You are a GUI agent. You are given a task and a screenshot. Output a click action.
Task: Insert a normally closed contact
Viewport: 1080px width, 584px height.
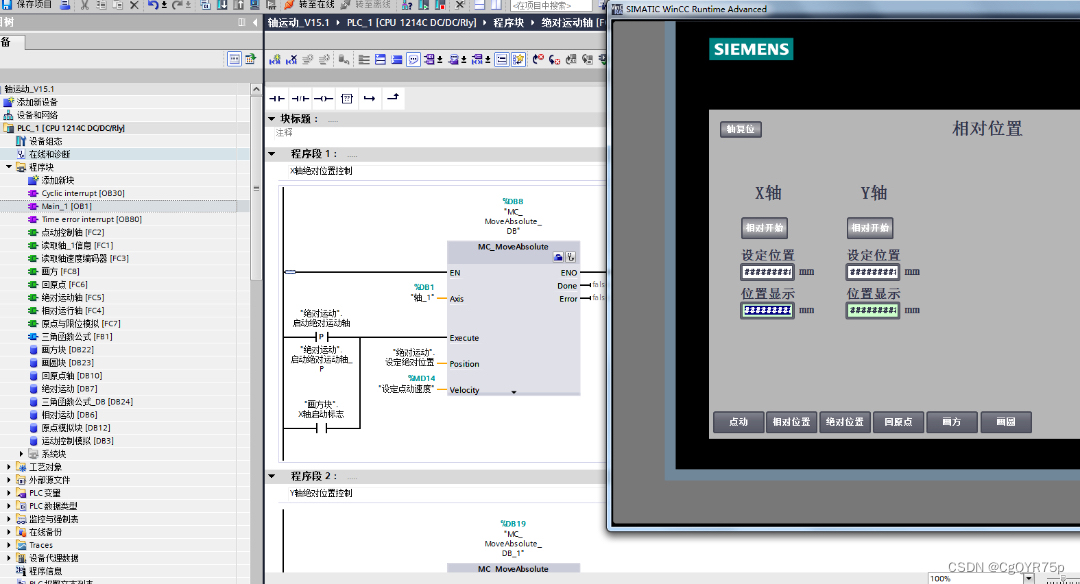[x=300, y=98]
